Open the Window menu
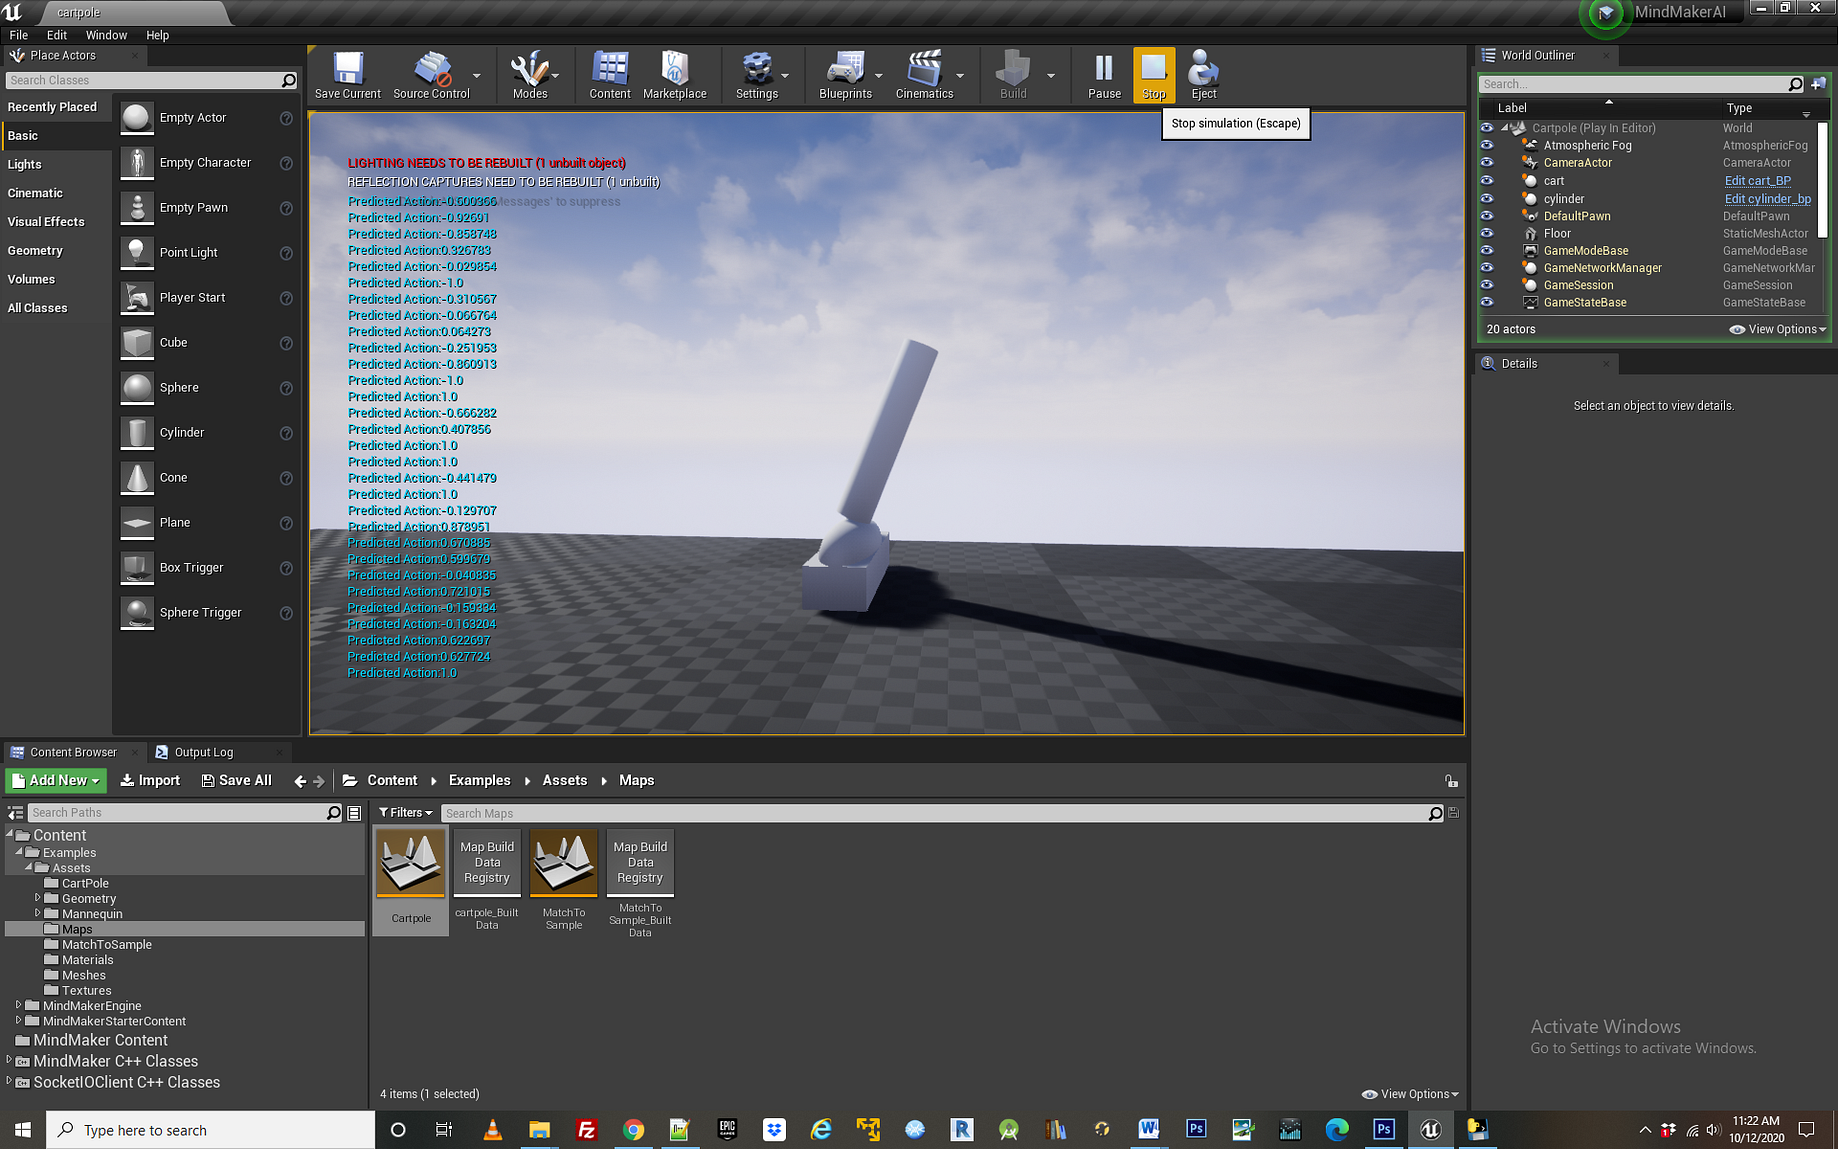Image resolution: width=1838 pixels, height=1149 pixels. (x=106, y=35)
